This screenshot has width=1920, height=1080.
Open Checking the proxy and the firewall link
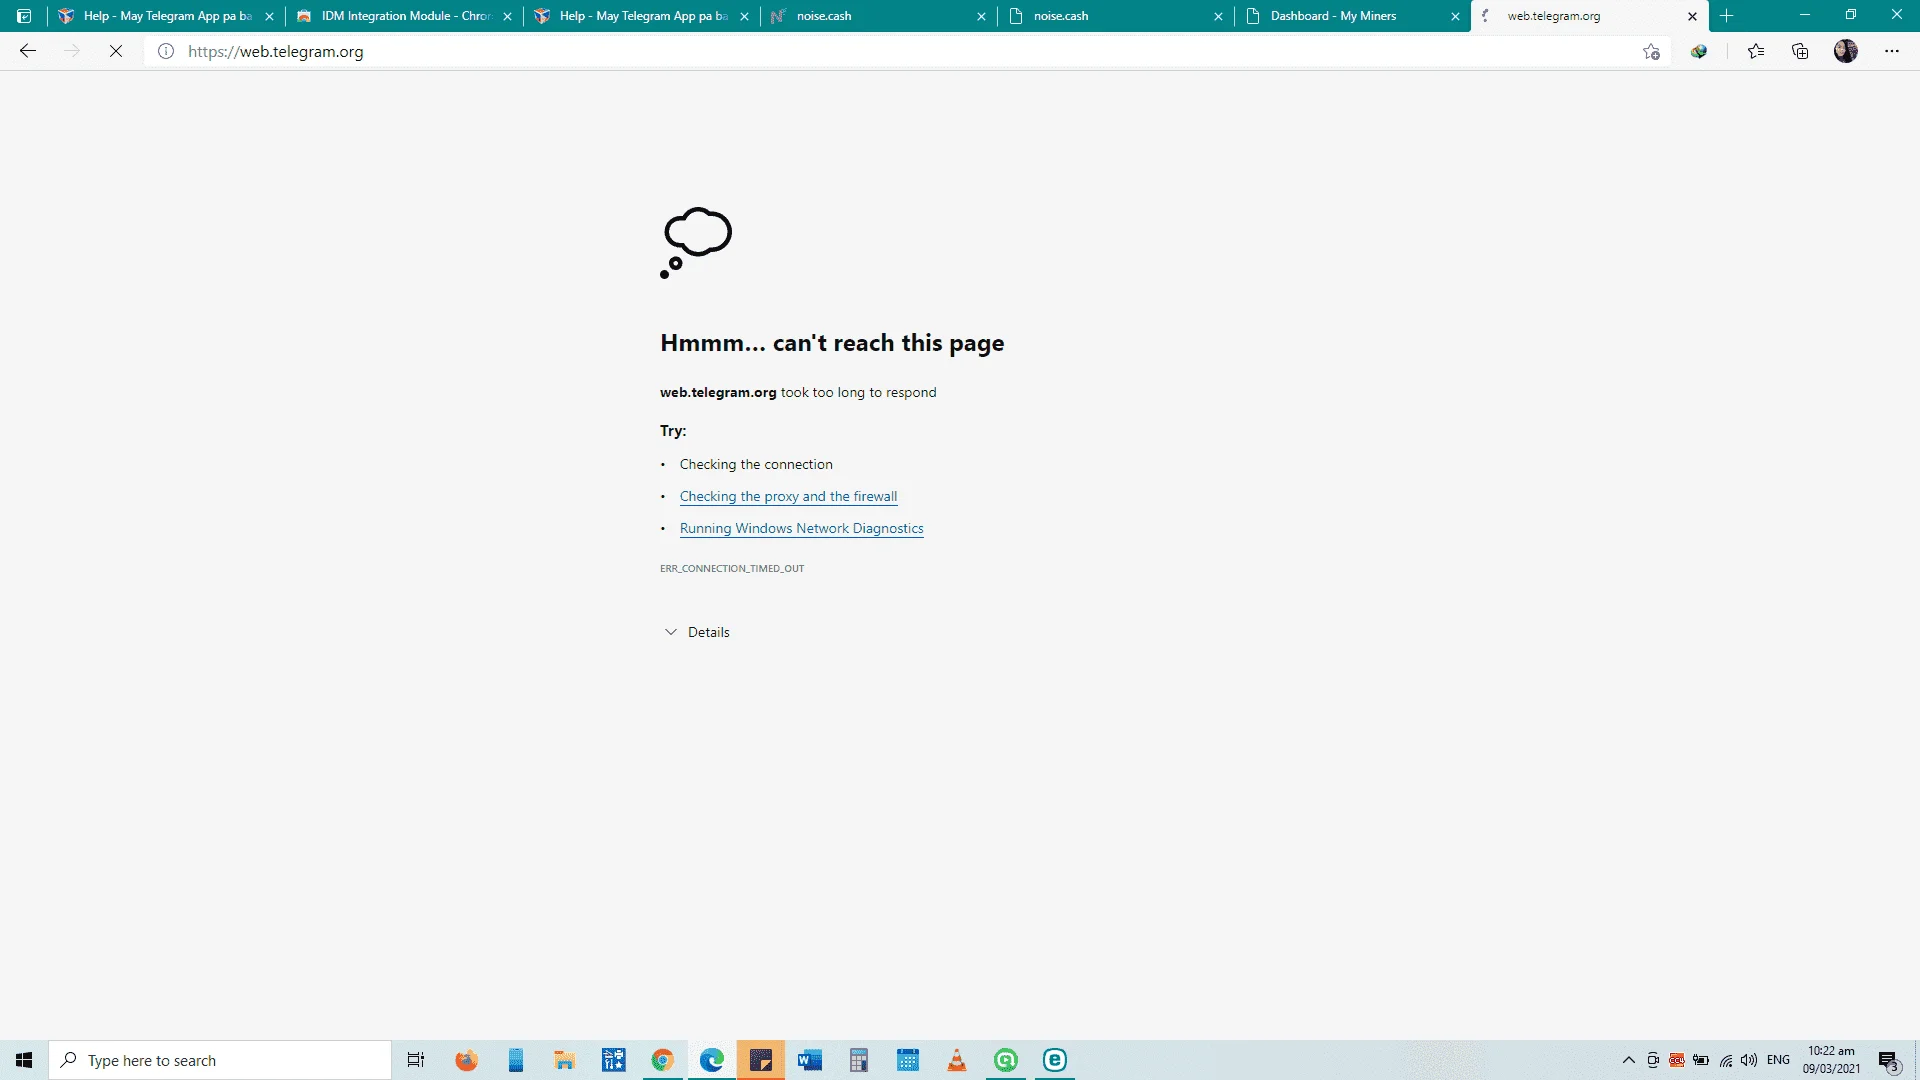[x=788, y=496]
